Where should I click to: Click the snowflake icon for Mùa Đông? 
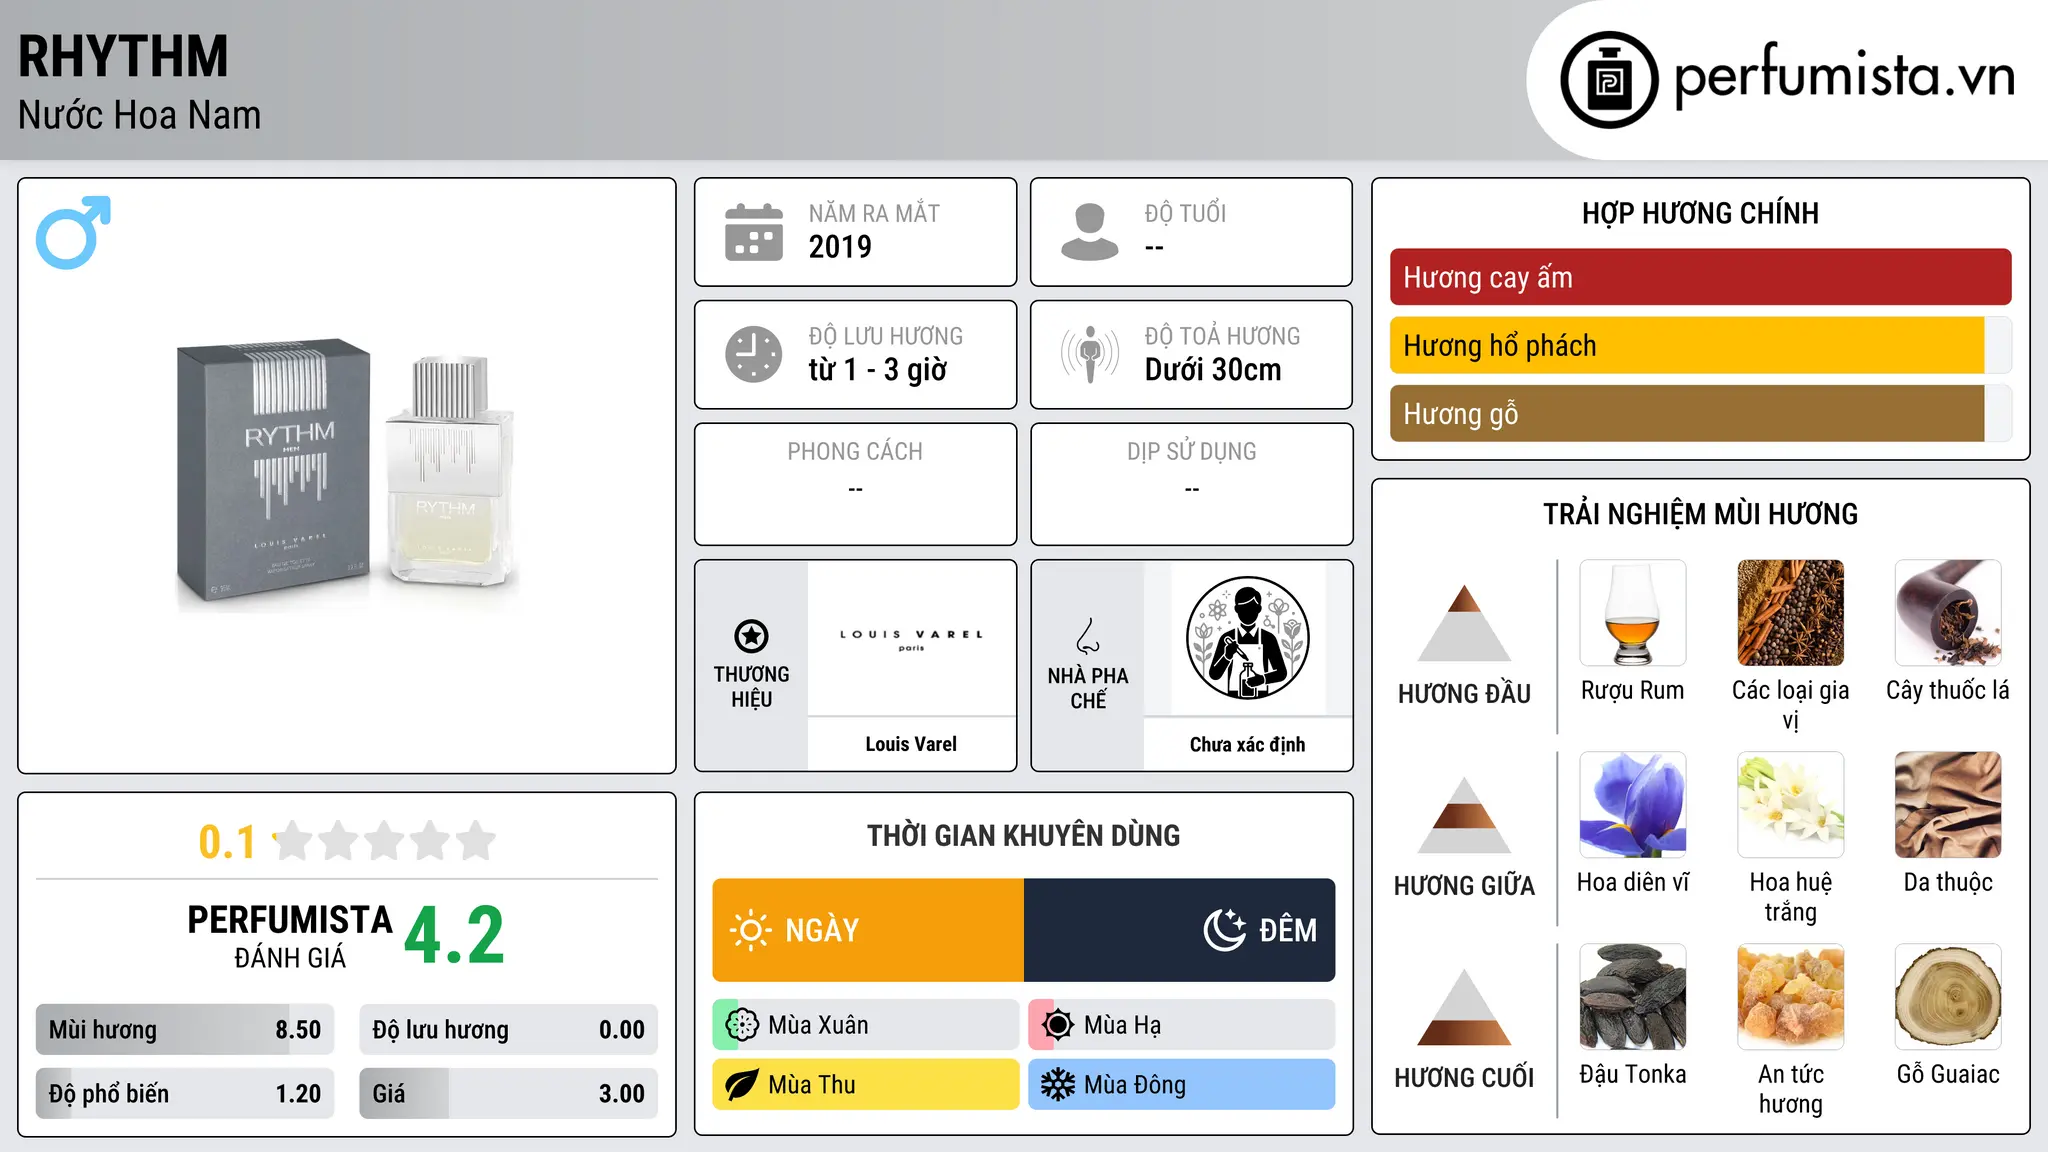coord(1058,1085)
